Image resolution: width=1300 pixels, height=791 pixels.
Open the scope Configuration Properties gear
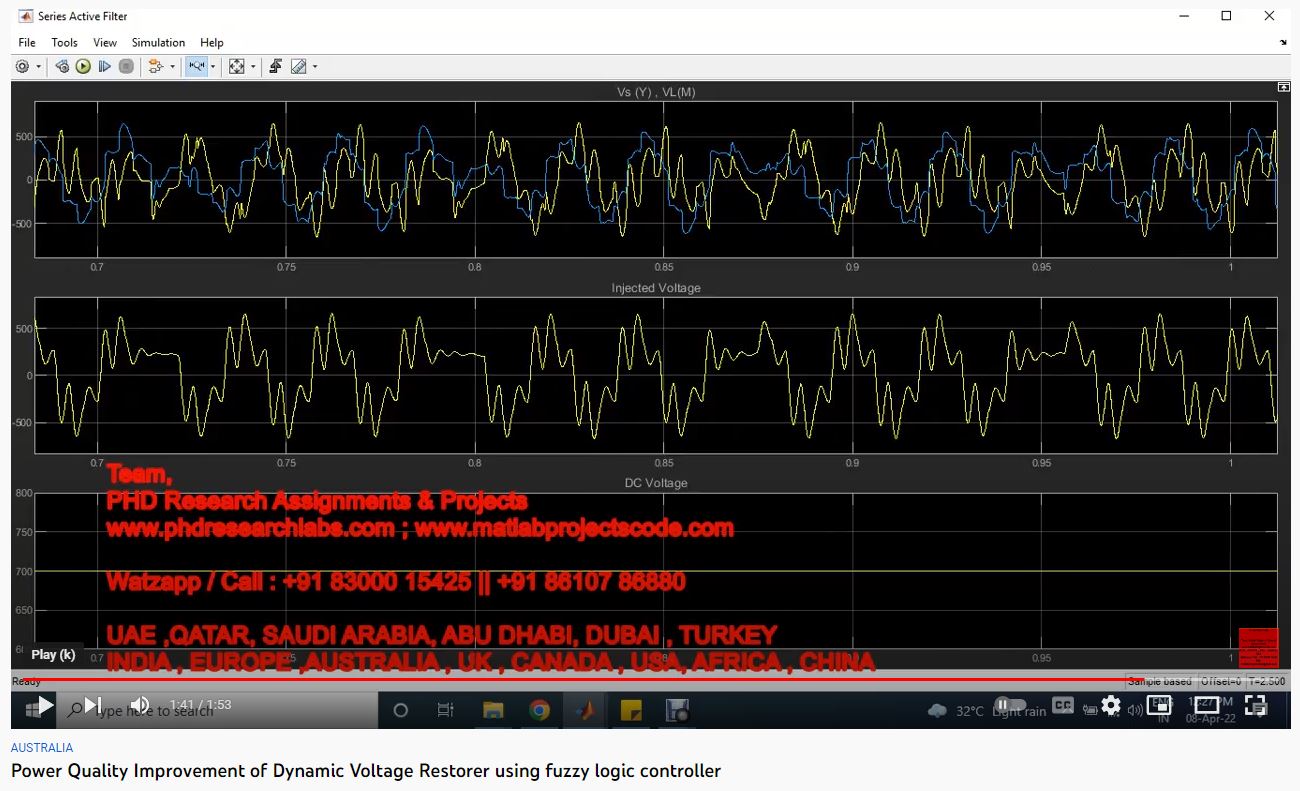coord(22,67)
